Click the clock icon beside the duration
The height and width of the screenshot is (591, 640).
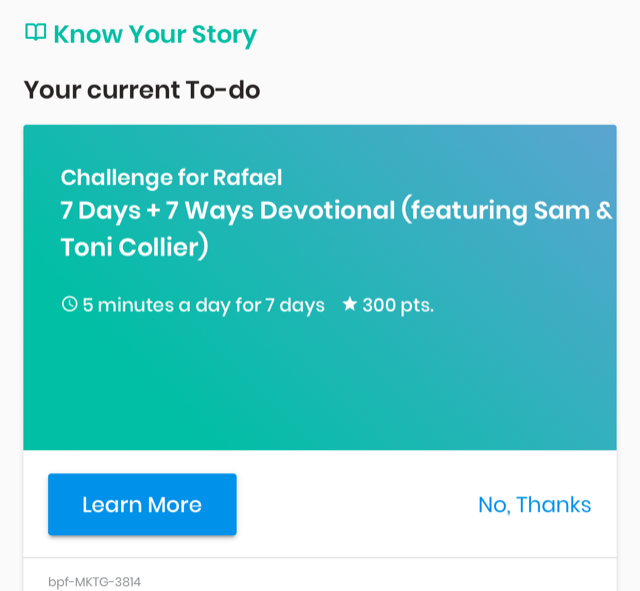pyautogui.click(x=69, y=304)
